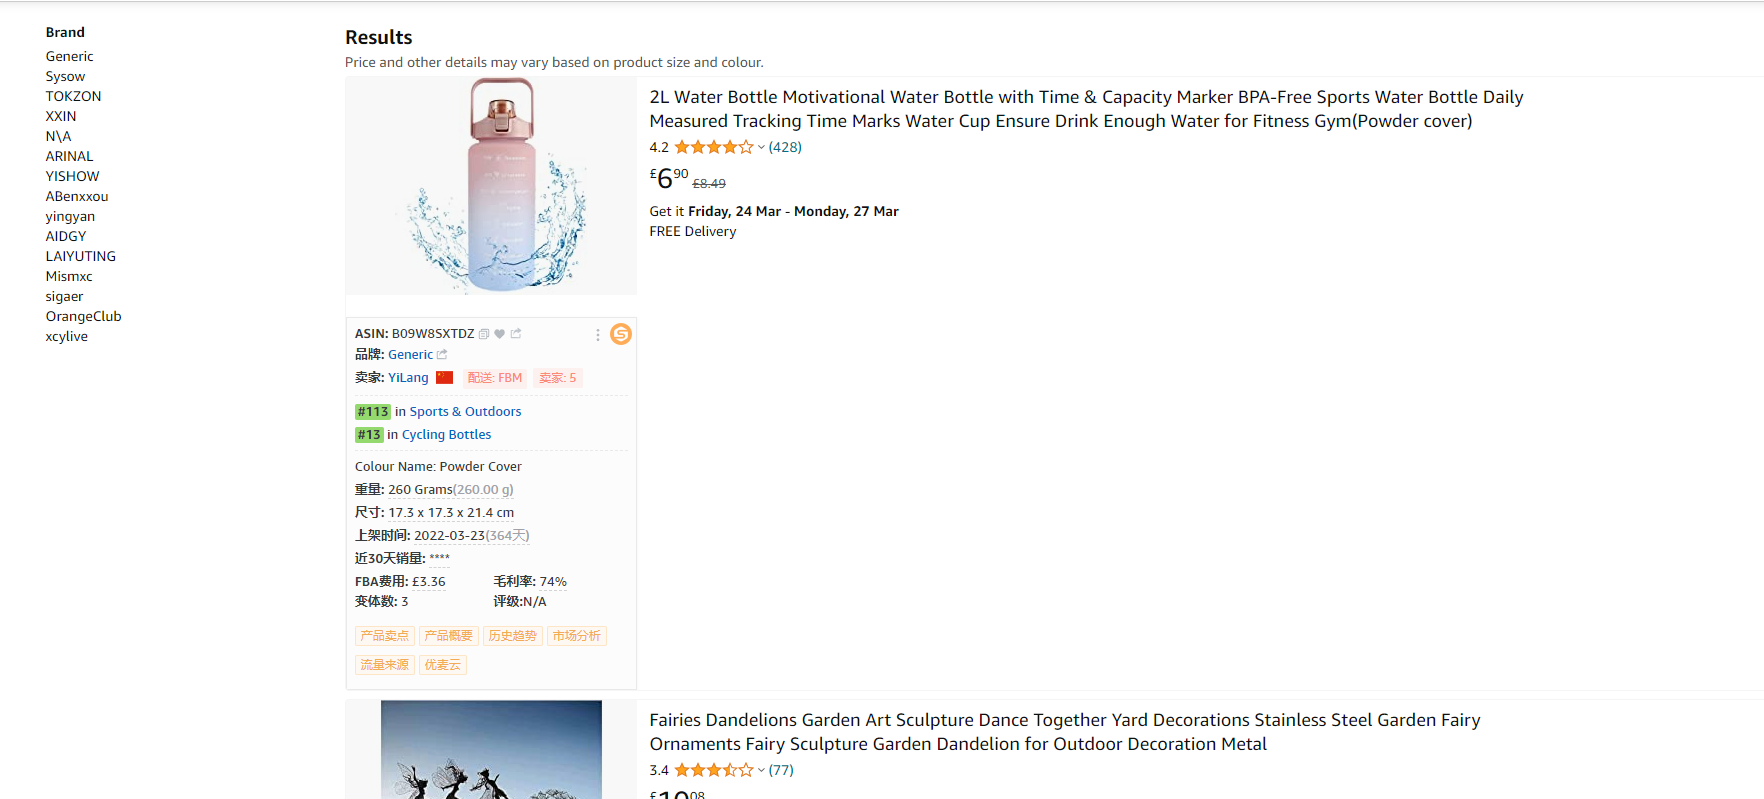
Task: Filter results by OrangeClub brand
Action: [83, 316]
